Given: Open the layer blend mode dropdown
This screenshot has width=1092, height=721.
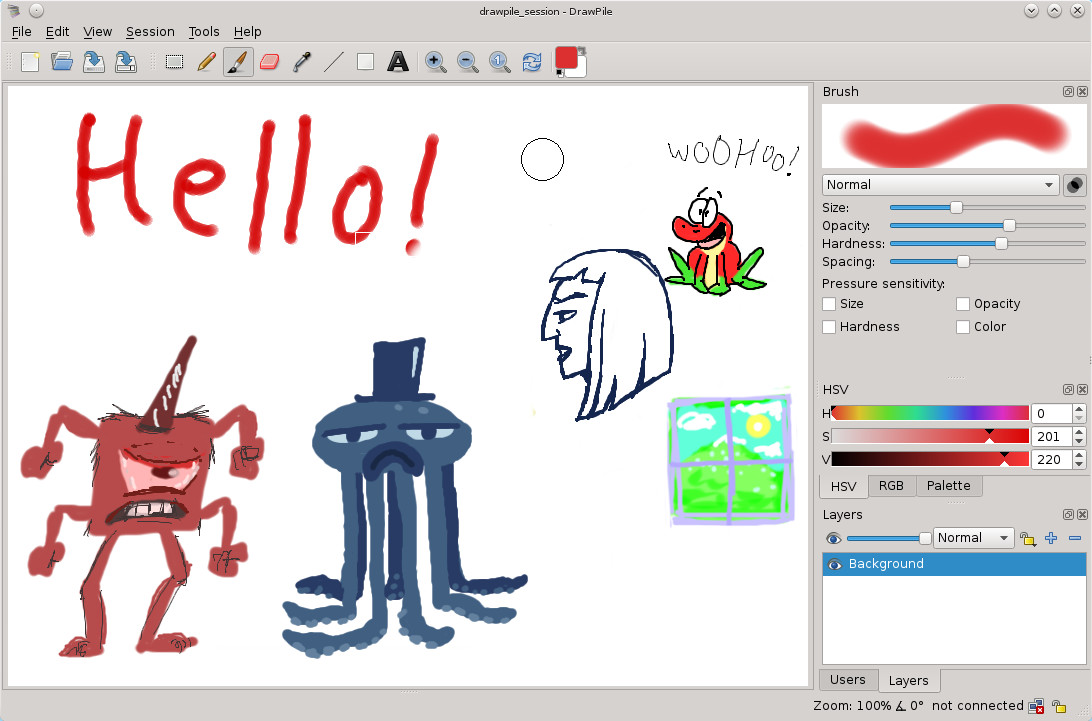Looking at the screenshot, I should pyautogui.click(x=973, y=538).
